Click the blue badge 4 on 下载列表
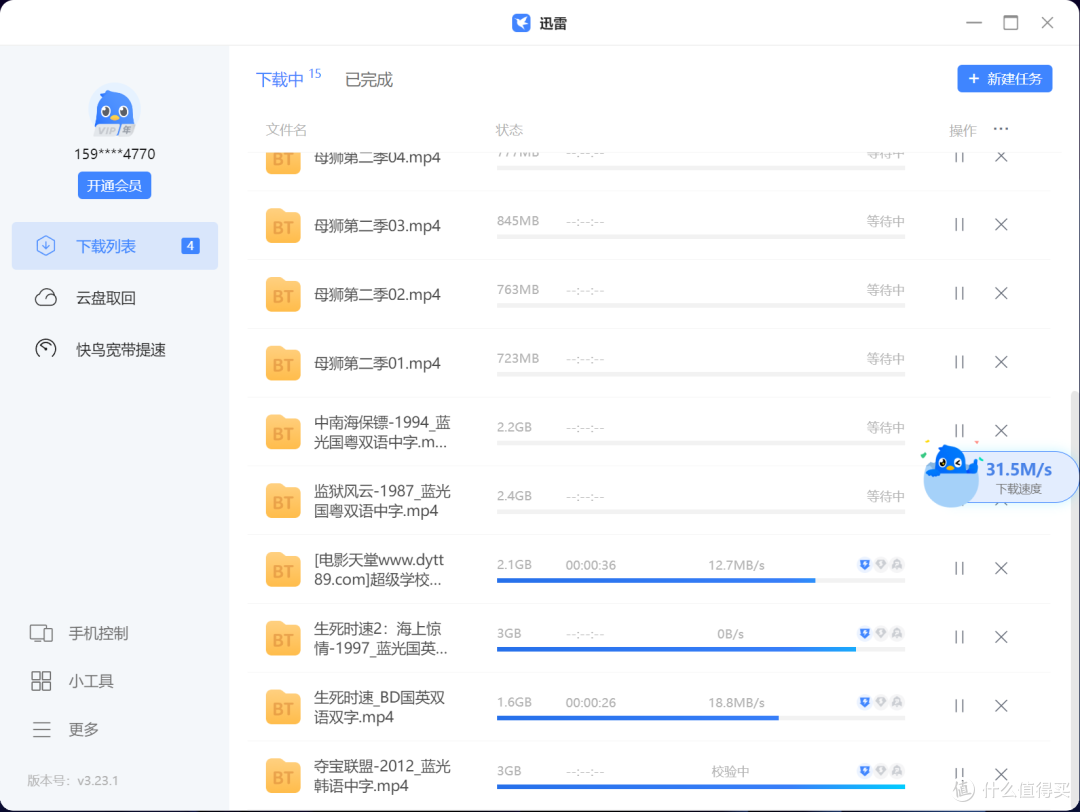Screen dimensions: 1080x812 [190, 246]
